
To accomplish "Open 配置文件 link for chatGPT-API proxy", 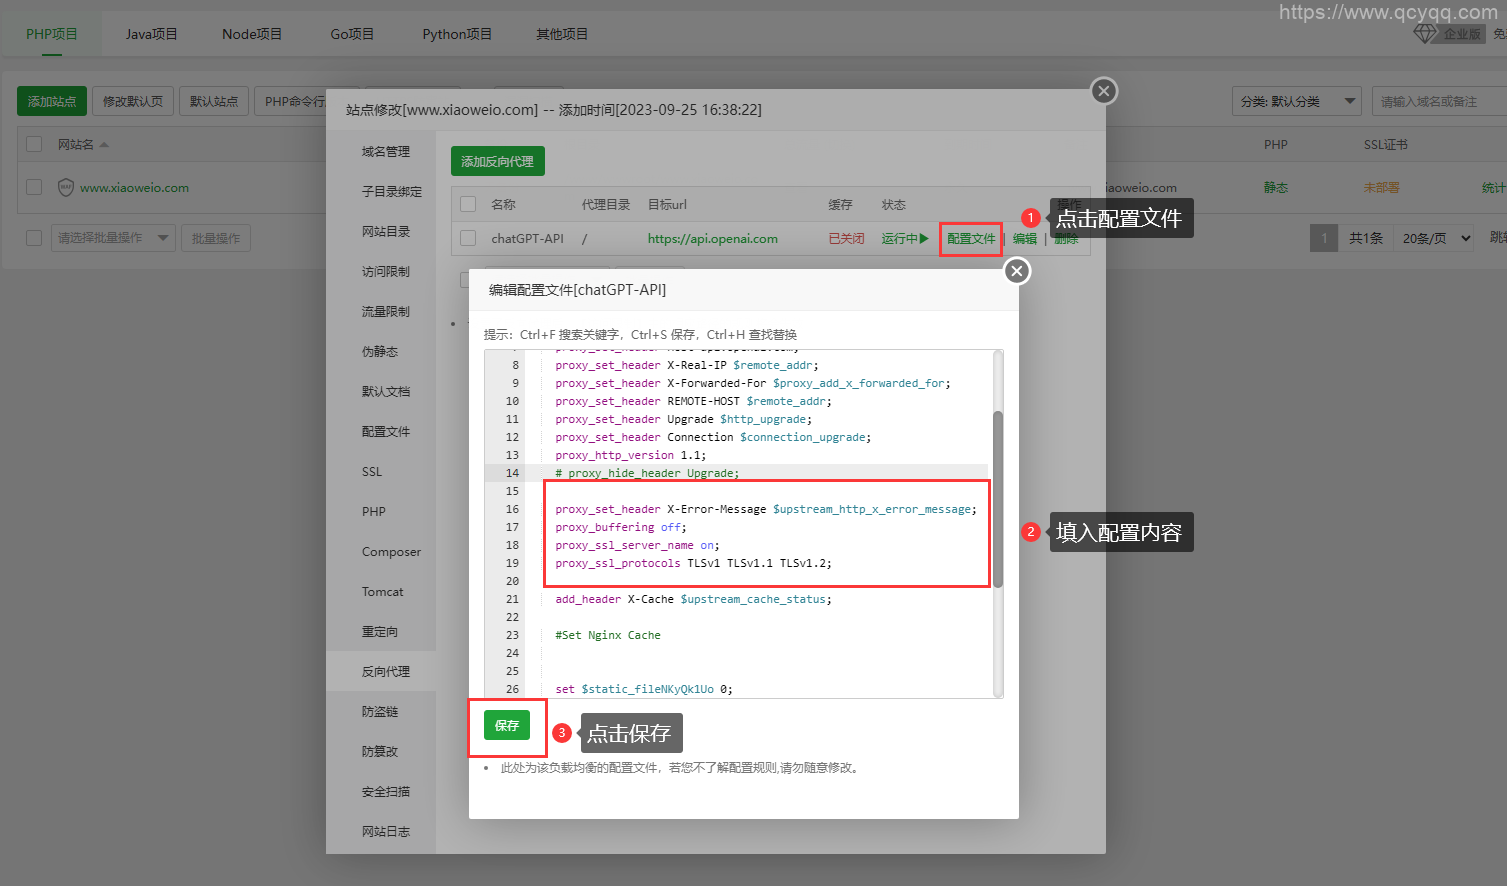I will click(x=971, y=238).
